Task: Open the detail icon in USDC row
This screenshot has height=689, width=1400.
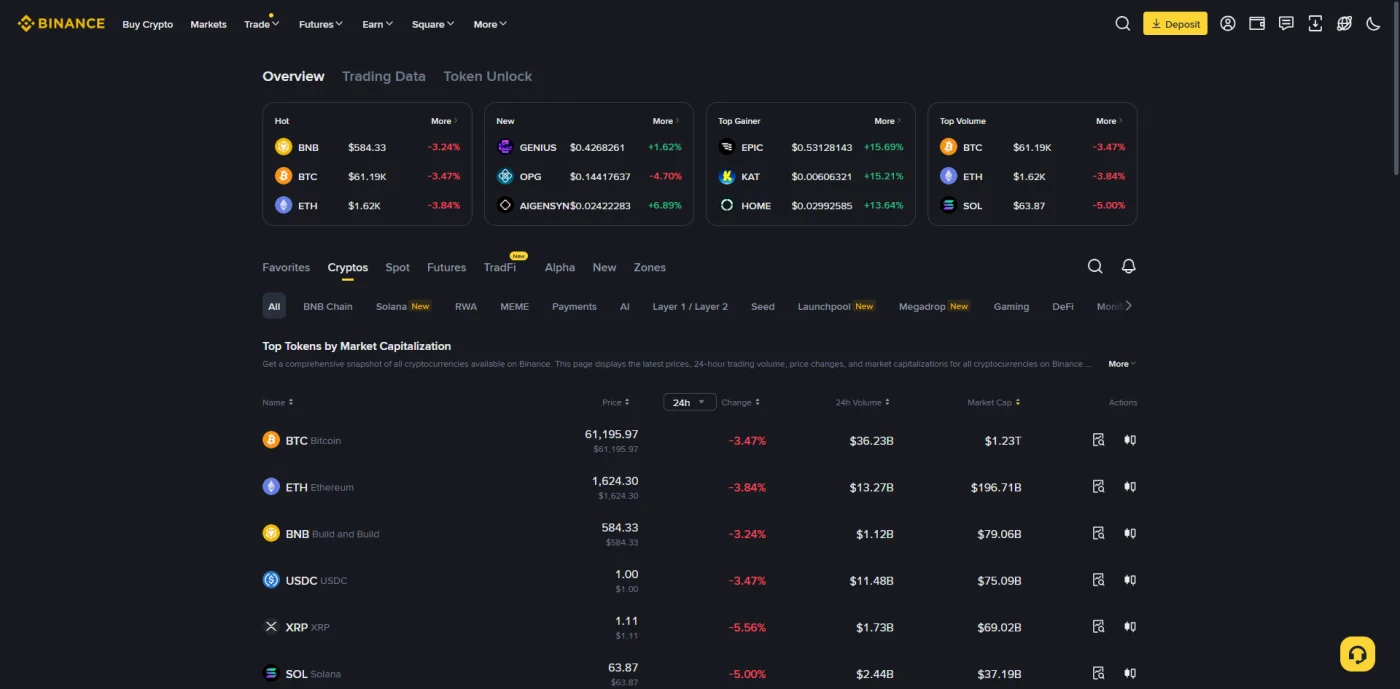Action: click(x=1098, y=580)
